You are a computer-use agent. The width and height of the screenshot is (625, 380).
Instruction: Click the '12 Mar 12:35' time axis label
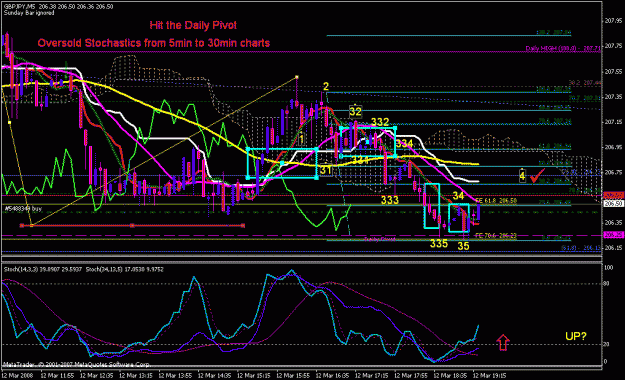pos(97,376)
